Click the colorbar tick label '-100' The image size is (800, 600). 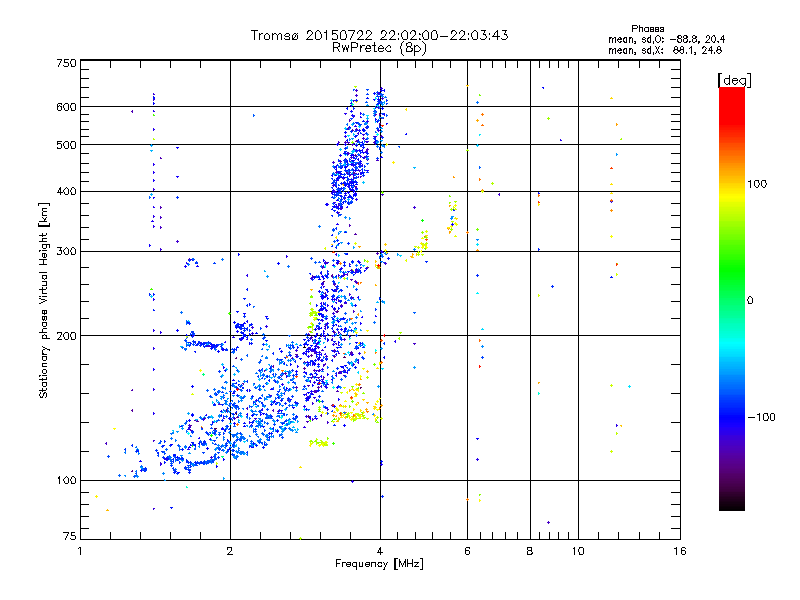761,417
